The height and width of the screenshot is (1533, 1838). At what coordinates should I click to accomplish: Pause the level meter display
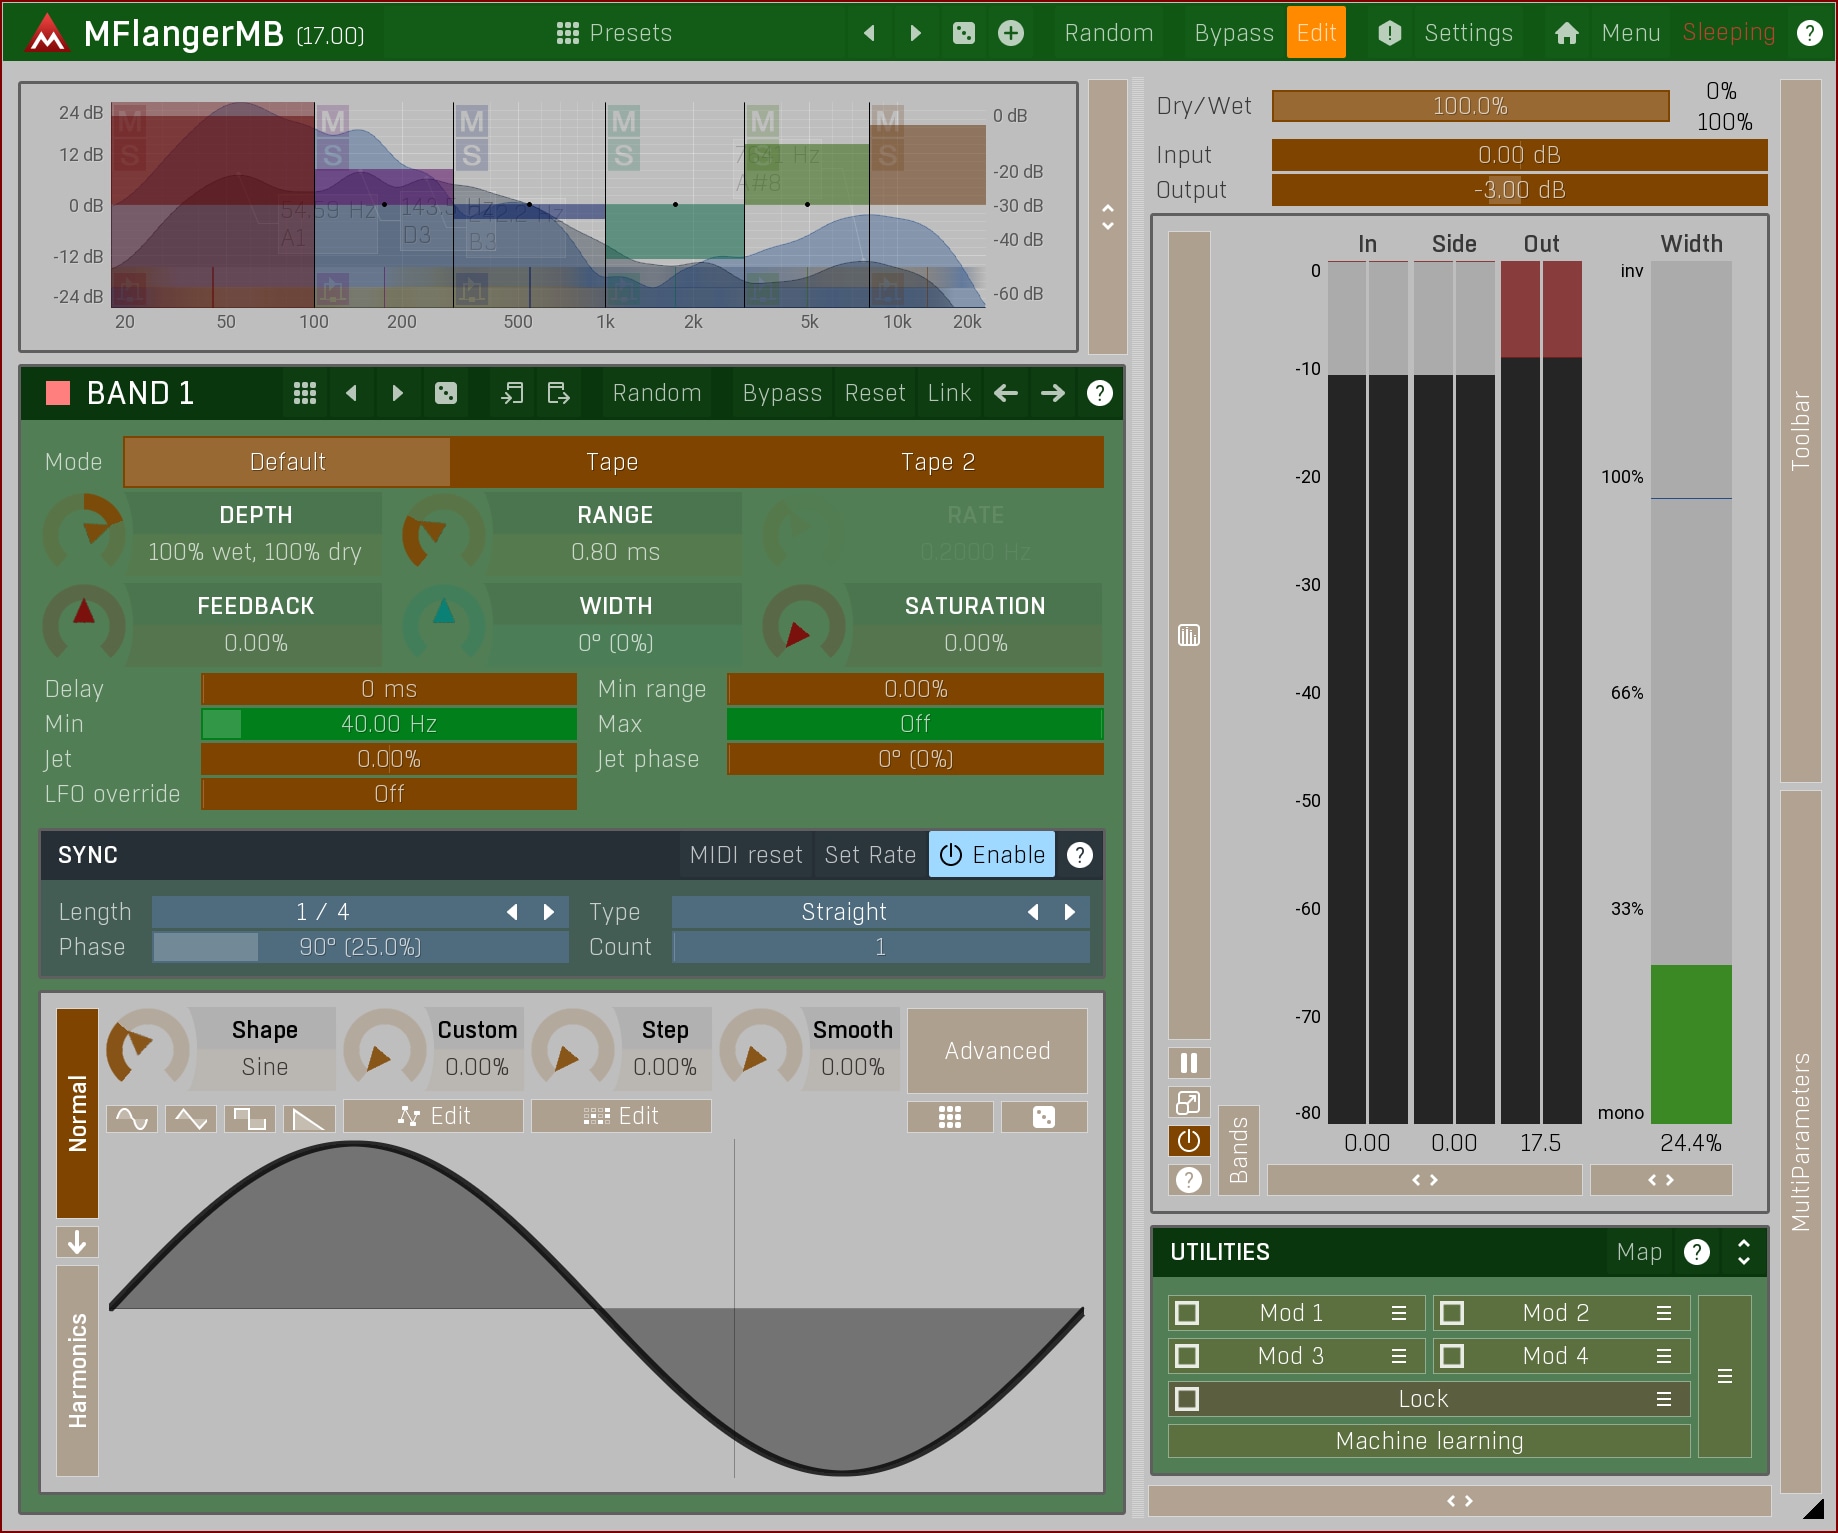(x=1188, y=1063)
